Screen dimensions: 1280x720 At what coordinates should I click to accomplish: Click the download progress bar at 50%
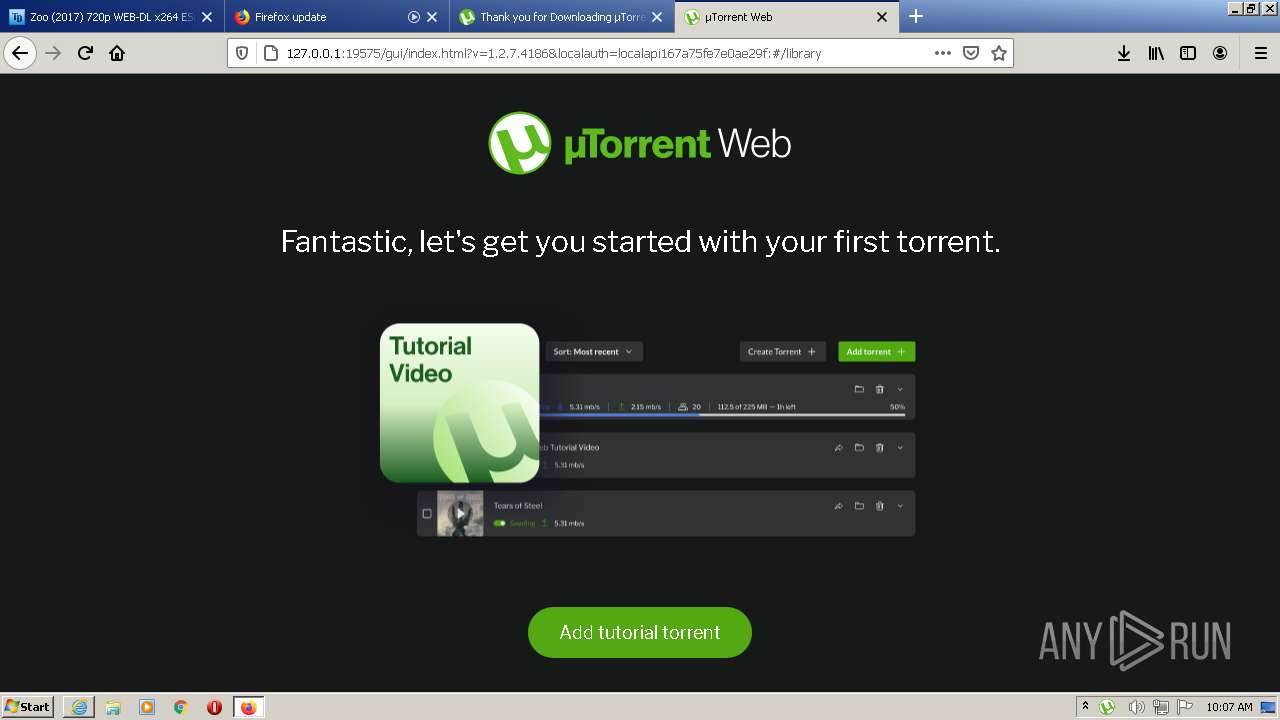(722, 415)
